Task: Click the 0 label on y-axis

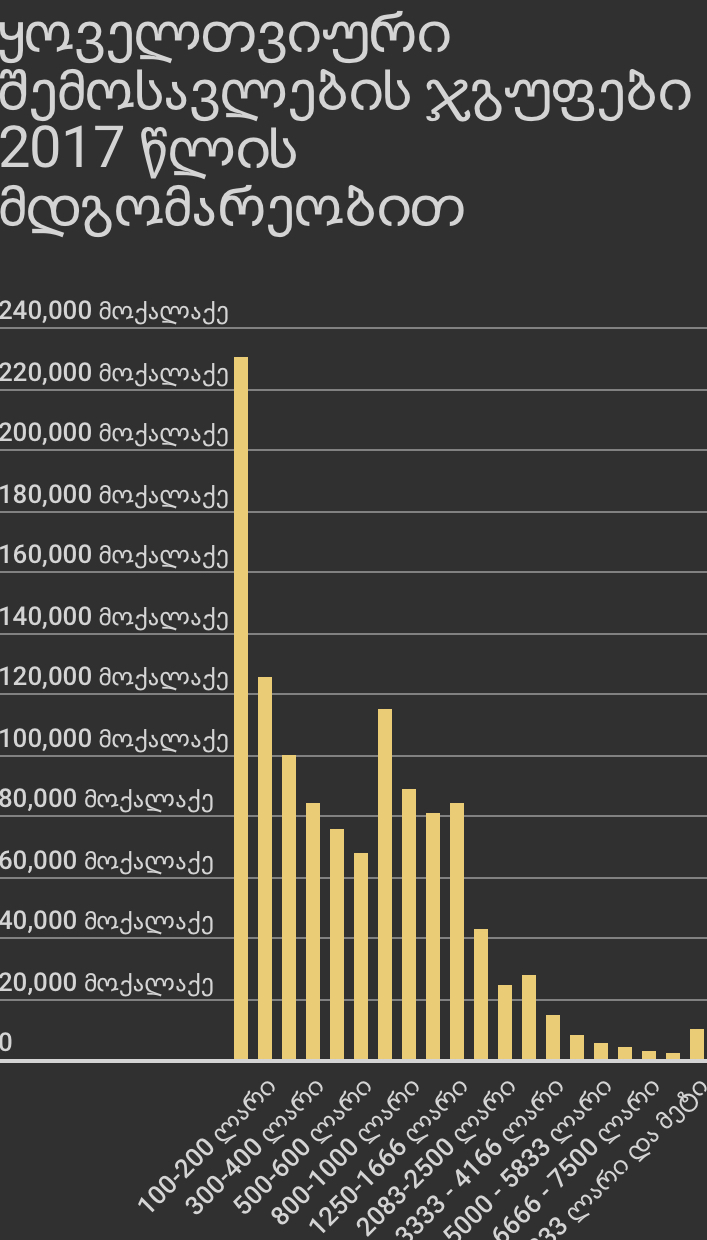Action: [x=6, y=1044]
